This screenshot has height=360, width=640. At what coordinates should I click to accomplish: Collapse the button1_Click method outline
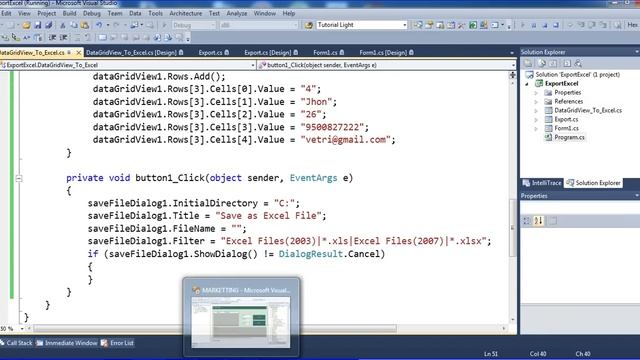click(x=19, y=178)
